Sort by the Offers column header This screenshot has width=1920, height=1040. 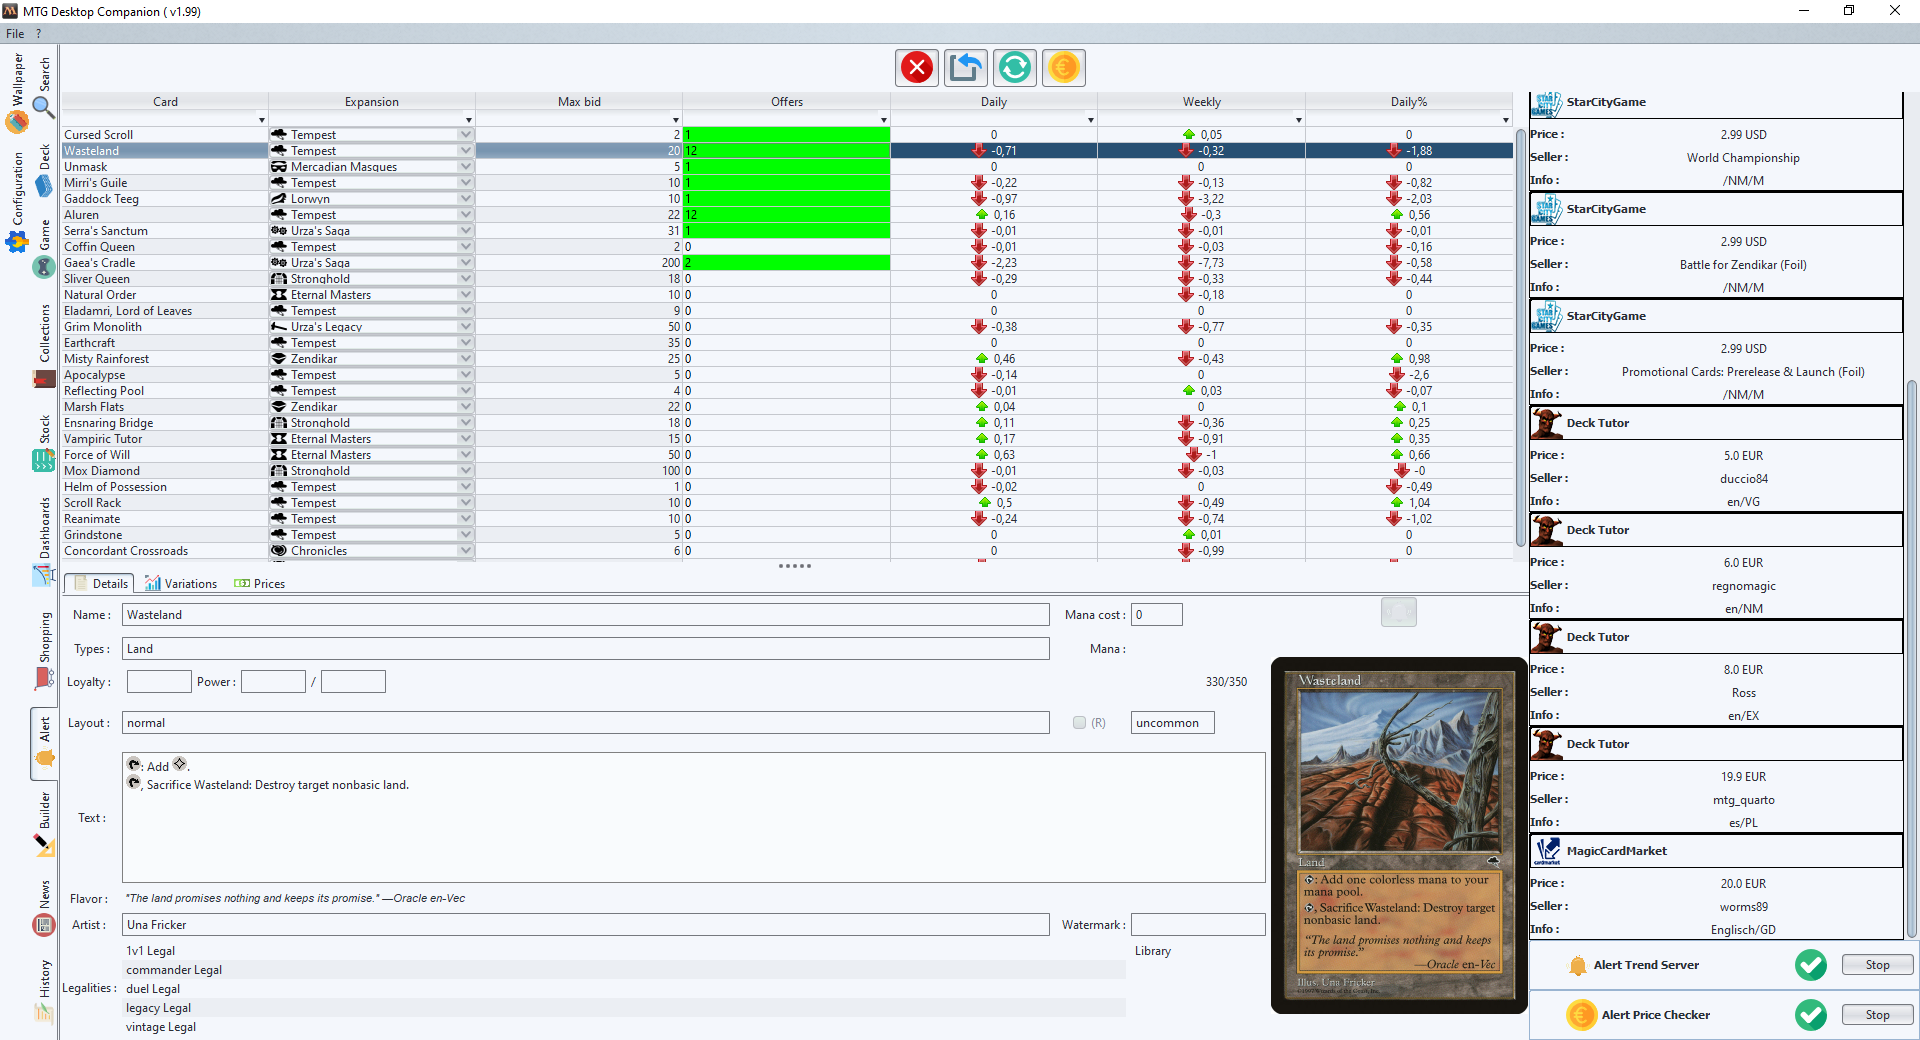787,102
